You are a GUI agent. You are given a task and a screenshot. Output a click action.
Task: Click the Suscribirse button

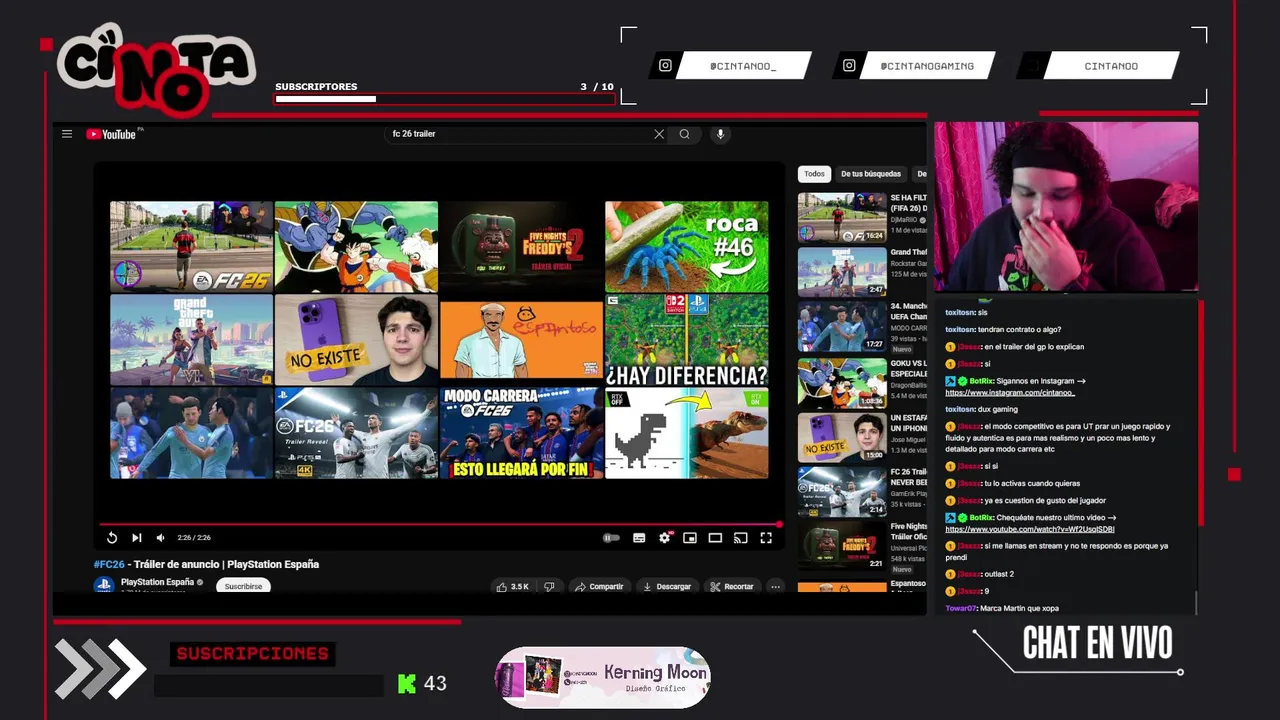point(243,586)
